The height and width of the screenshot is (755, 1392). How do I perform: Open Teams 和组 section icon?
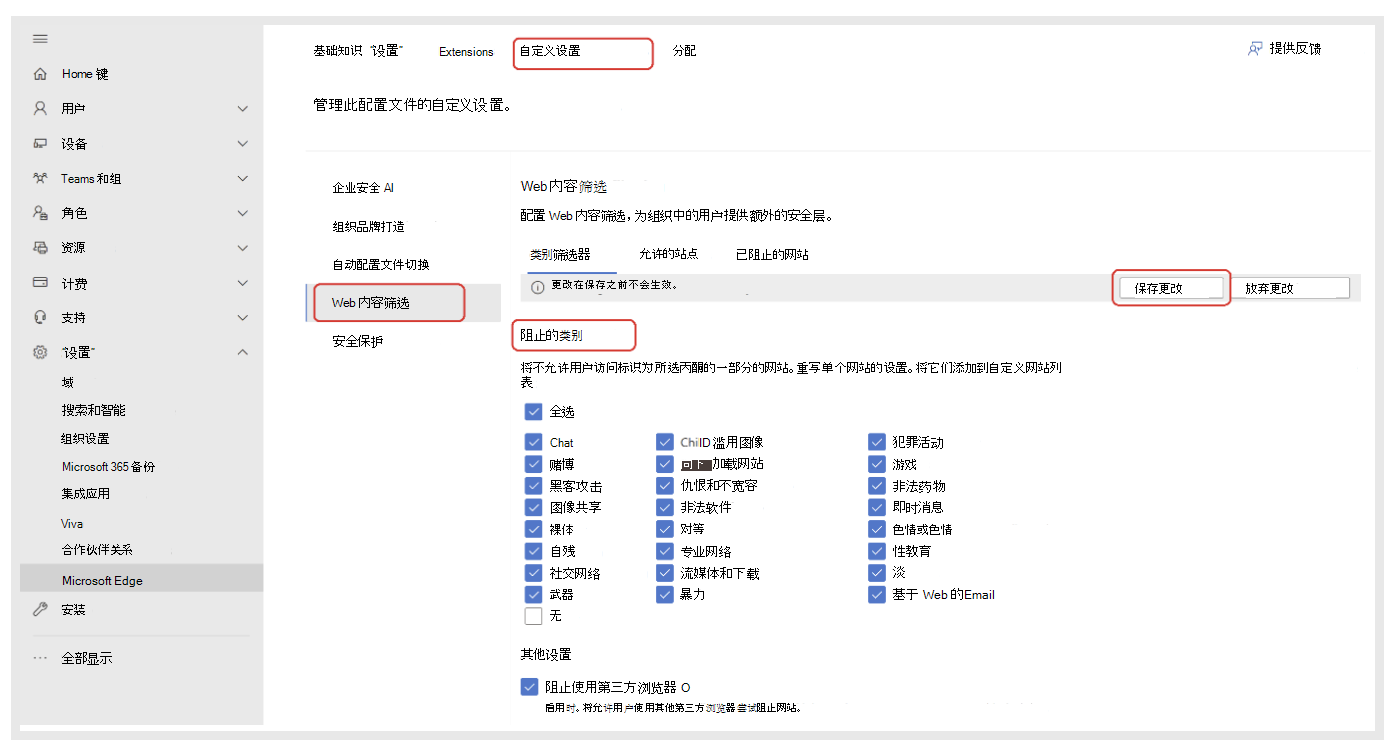coord(40,178)
